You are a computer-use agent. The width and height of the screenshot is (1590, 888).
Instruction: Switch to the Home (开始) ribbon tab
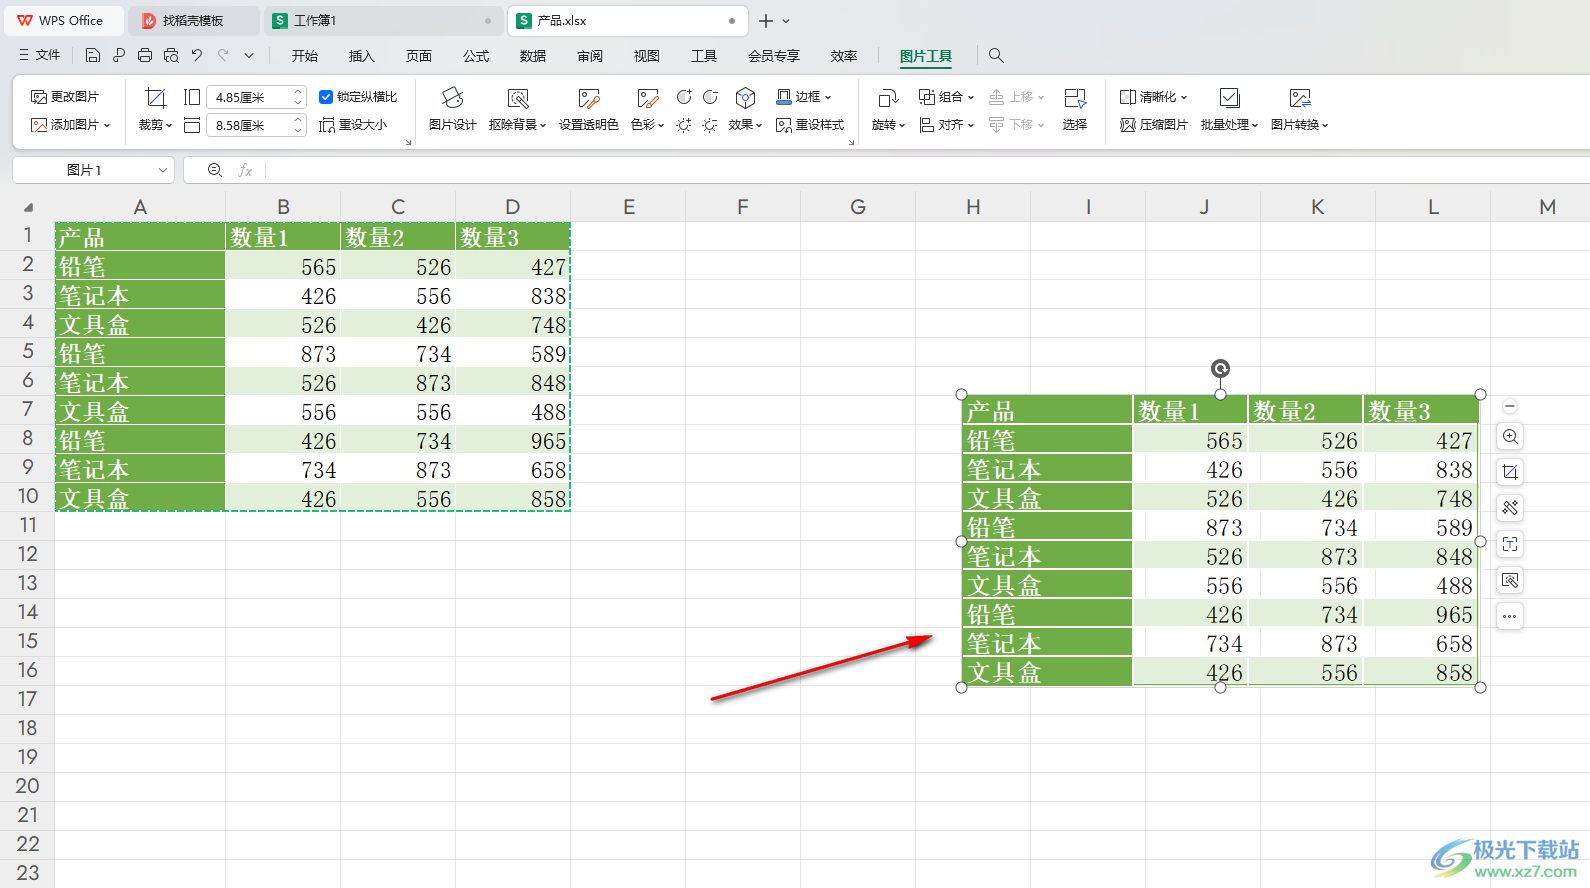point(305,56)
